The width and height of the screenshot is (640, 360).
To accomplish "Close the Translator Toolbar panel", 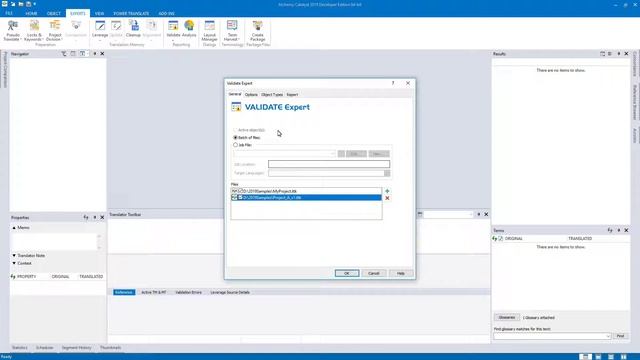I will coord(486,214).
